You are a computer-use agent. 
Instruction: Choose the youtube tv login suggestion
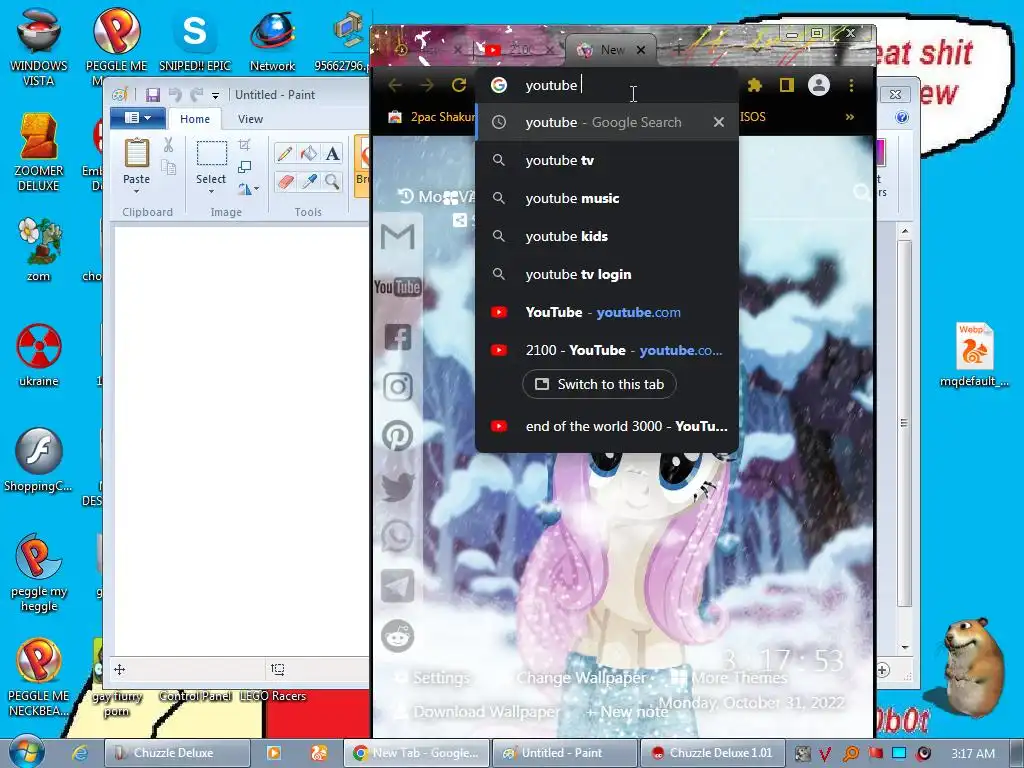[607, 274]
